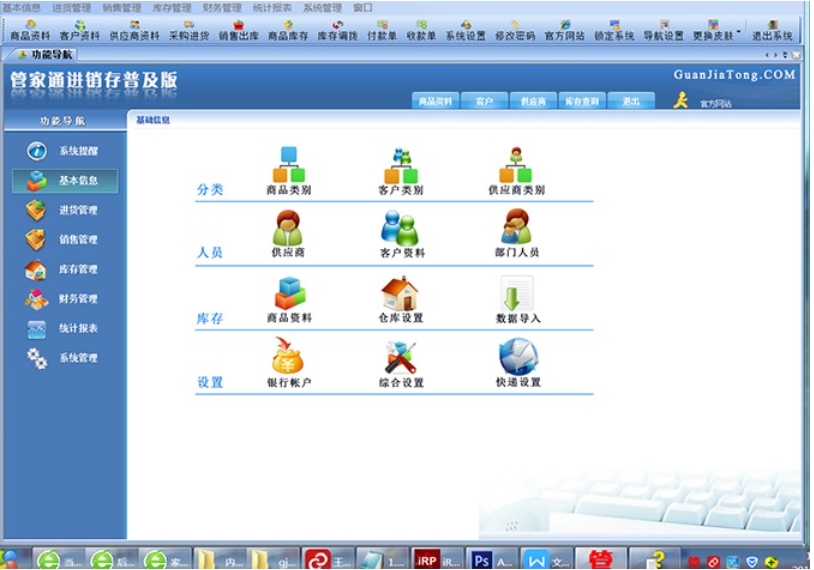Select 系统管理 in the sidebar

[65, 358]
